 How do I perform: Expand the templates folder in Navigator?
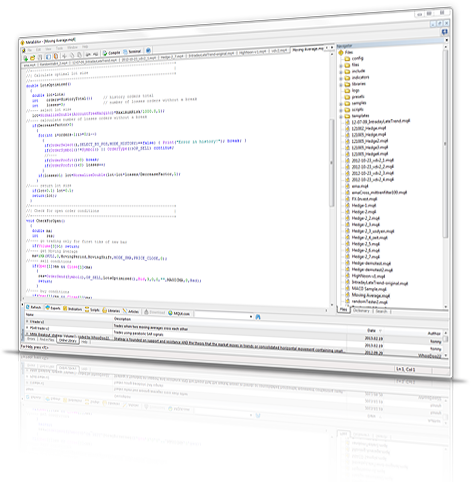pos(341,117)
